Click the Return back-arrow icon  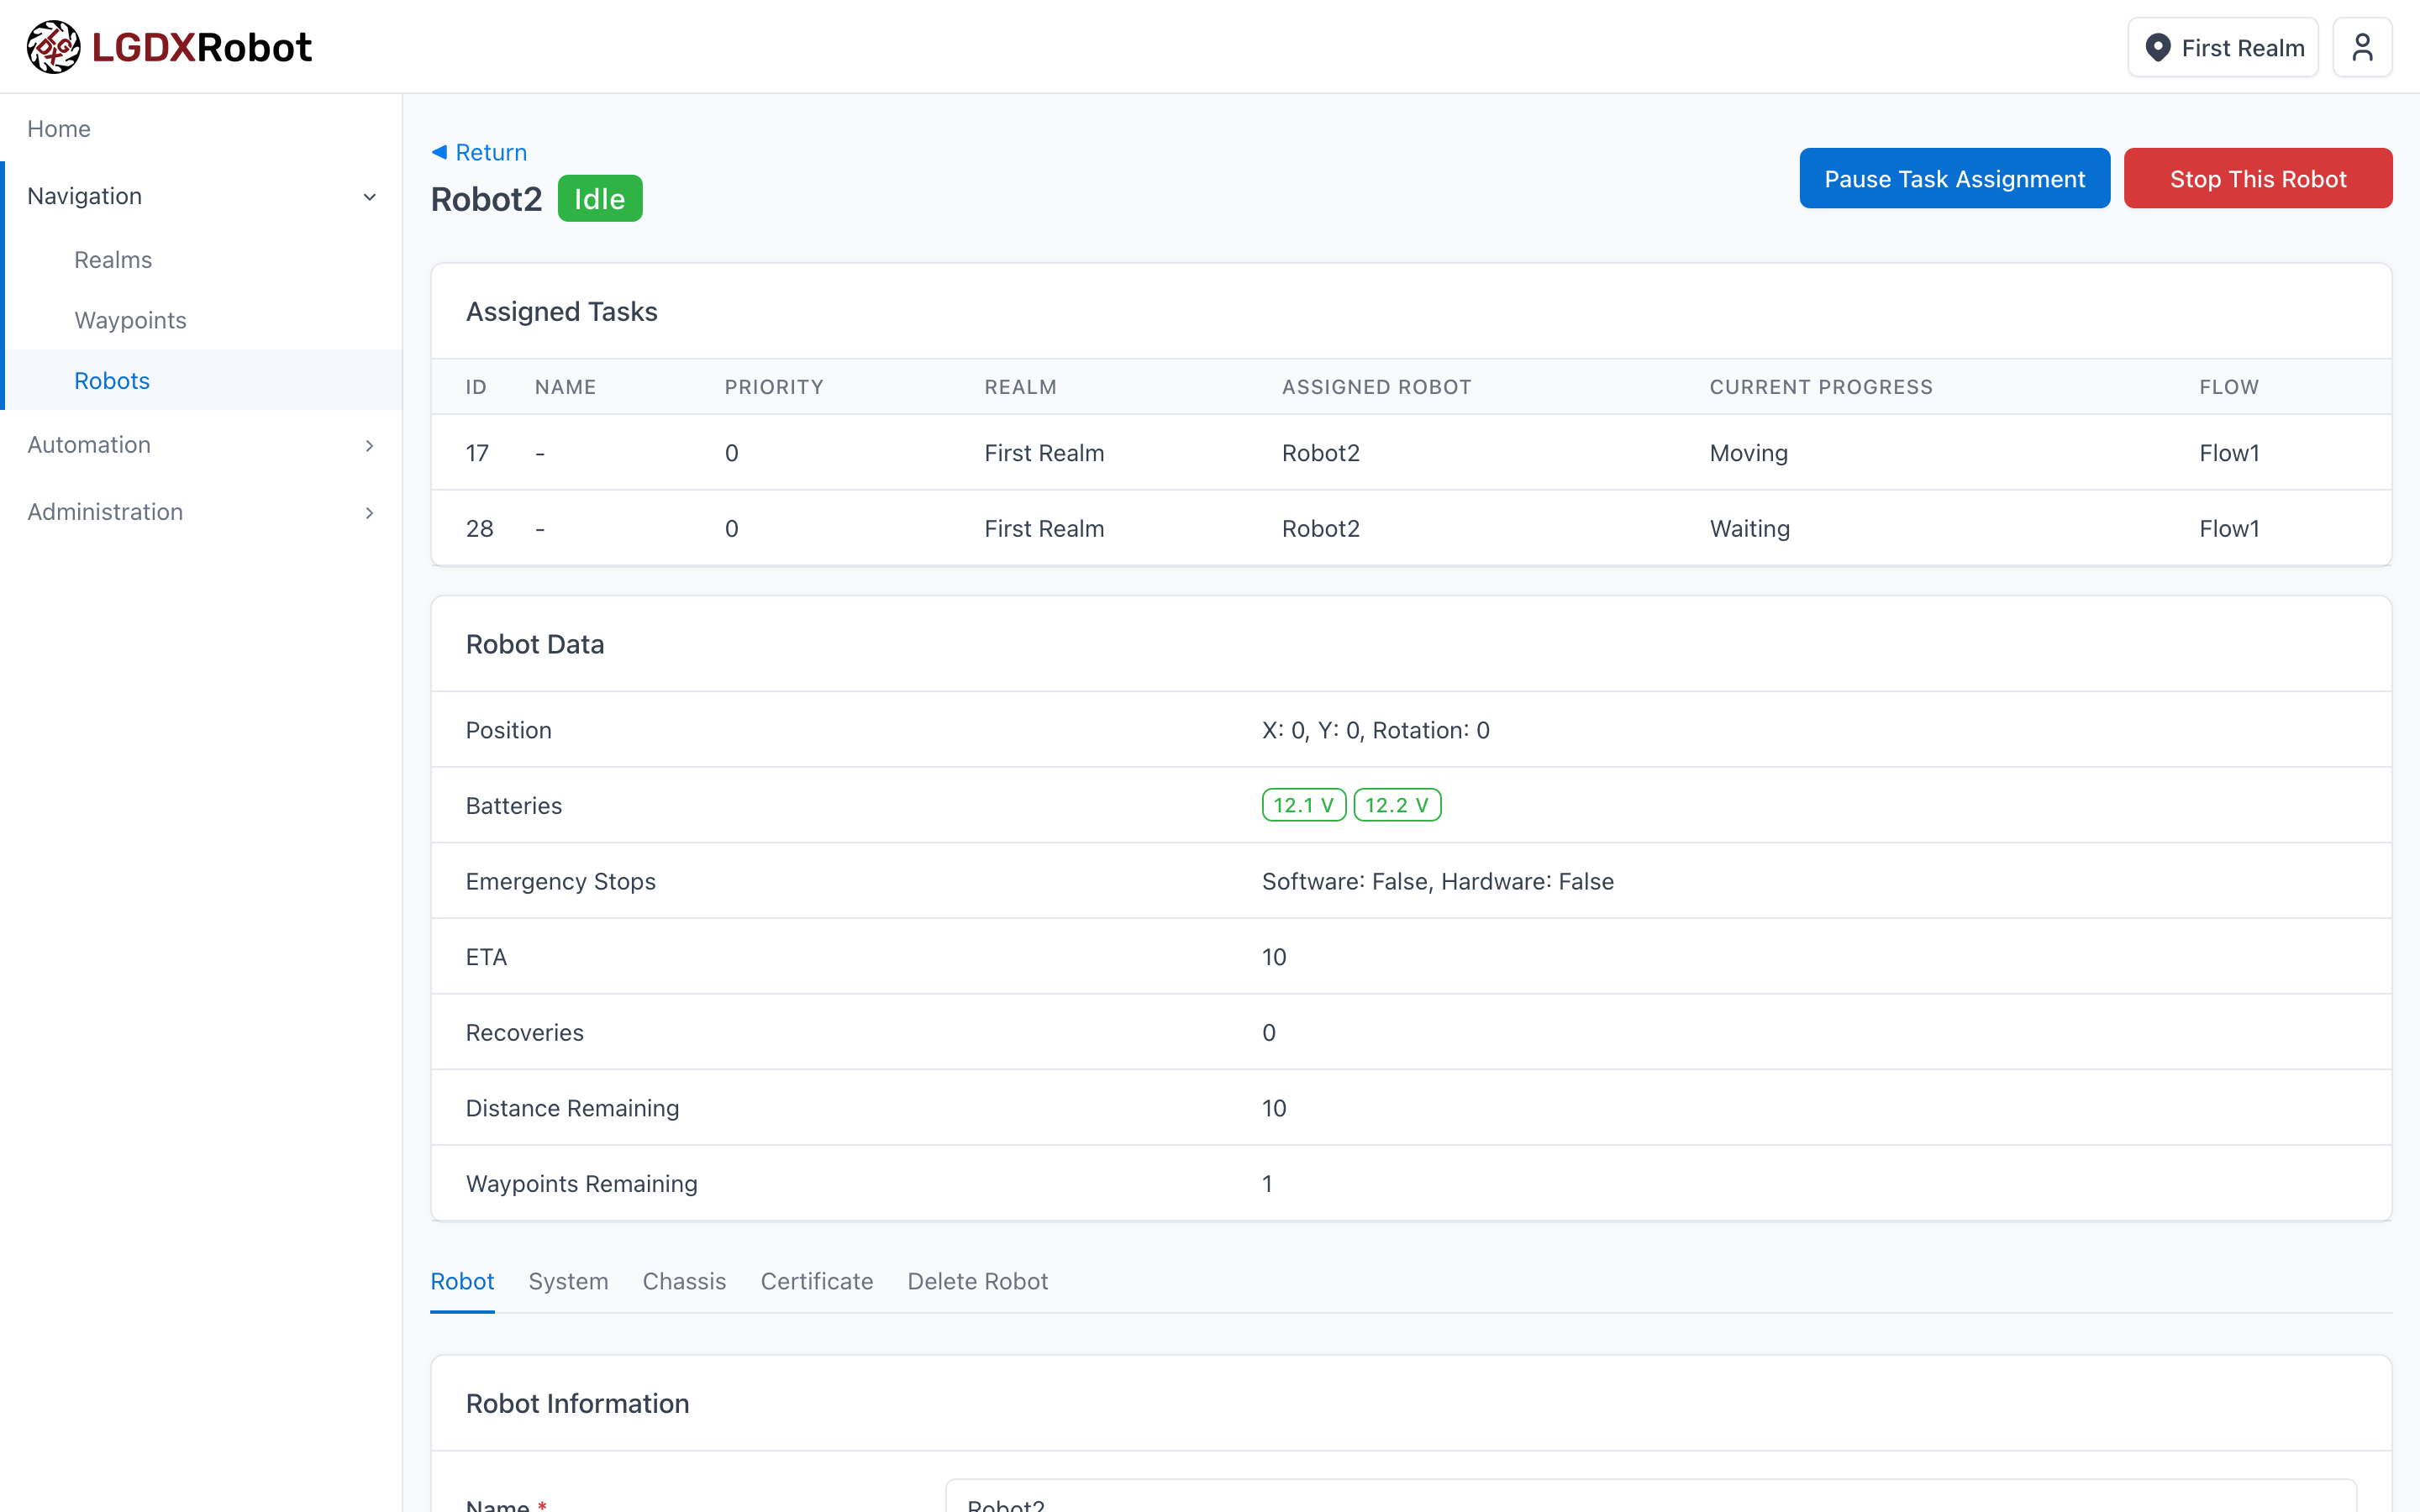pos(439,152)
